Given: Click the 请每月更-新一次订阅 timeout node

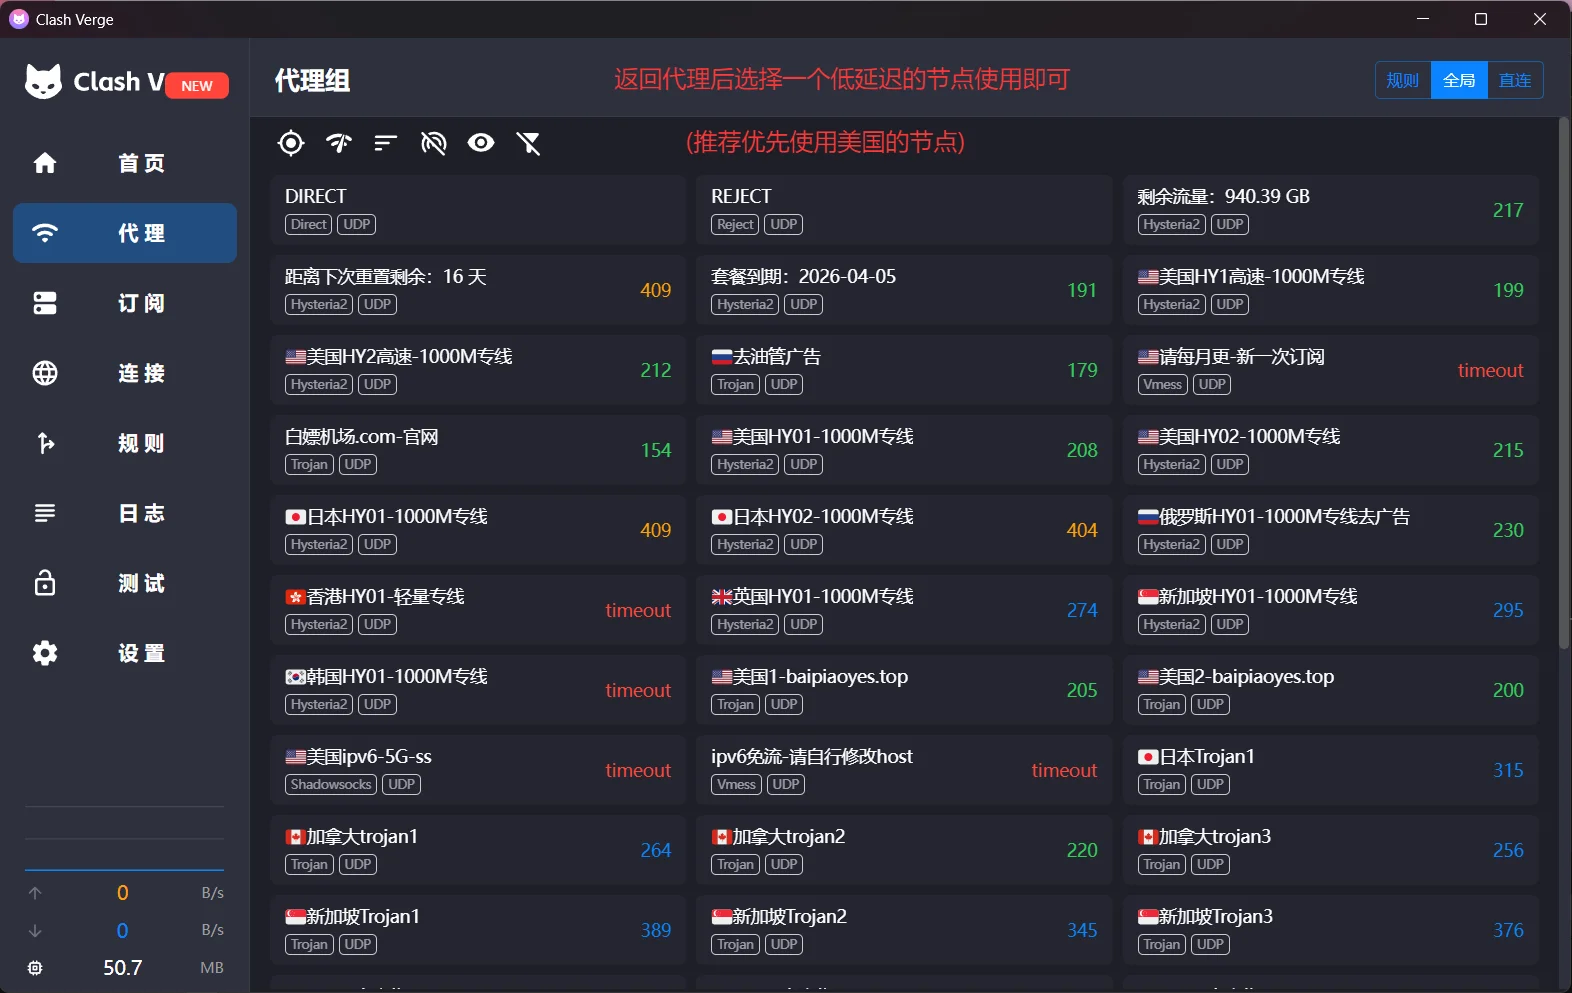Looking at the screenshot, I should point(1331,370).
